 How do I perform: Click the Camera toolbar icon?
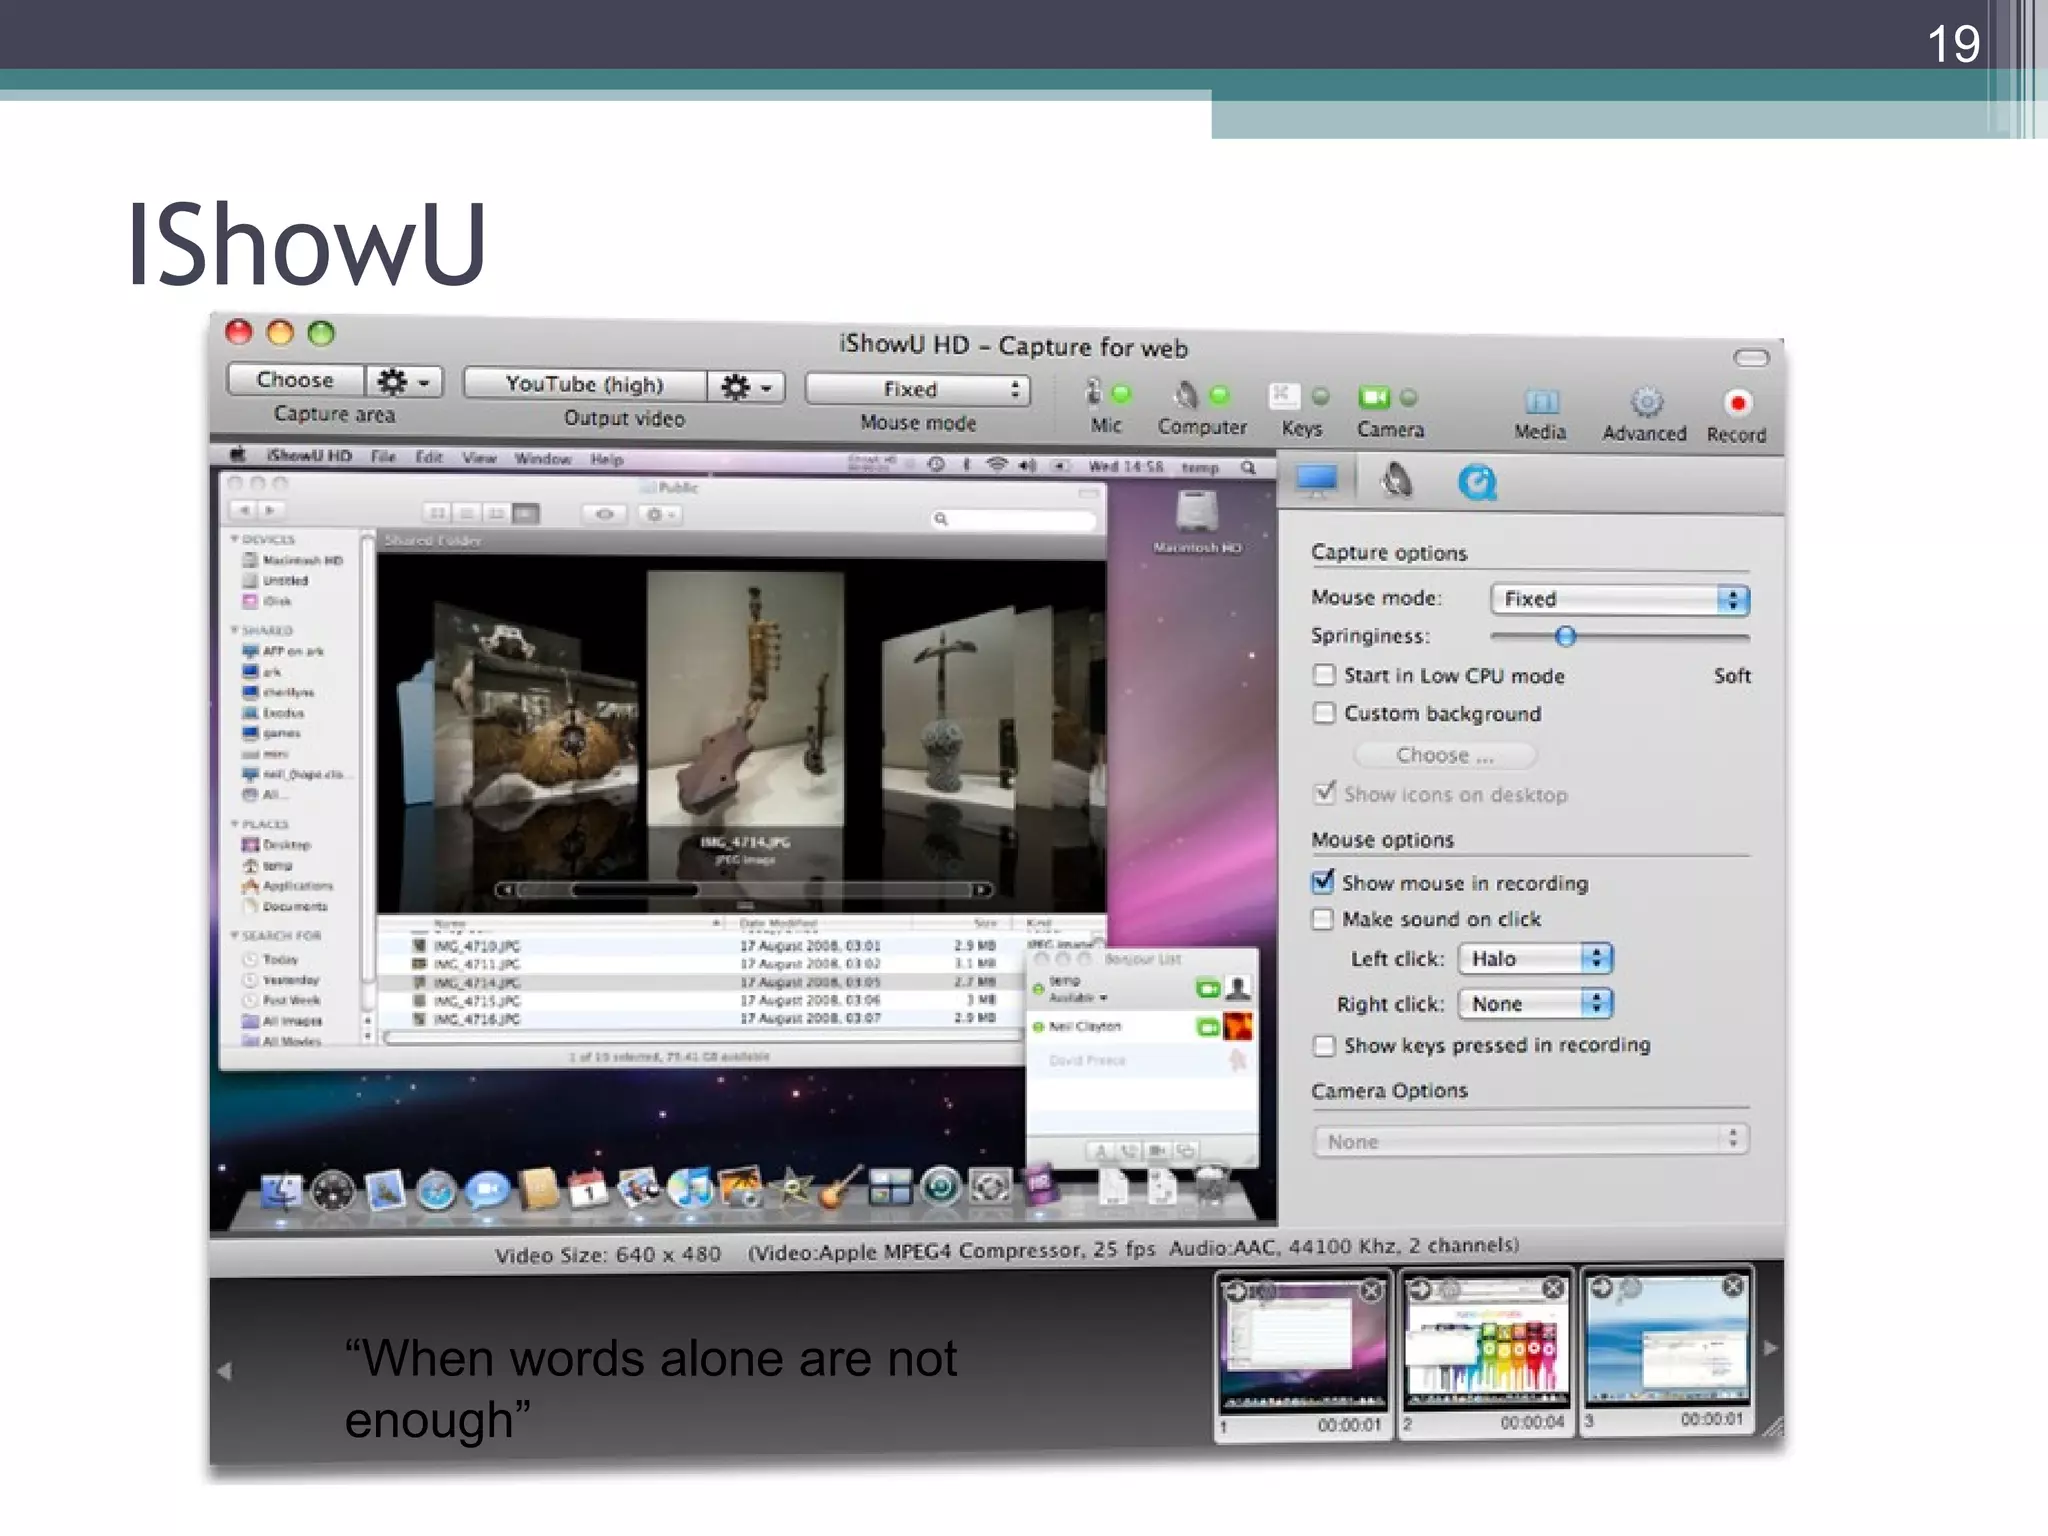1374,397
